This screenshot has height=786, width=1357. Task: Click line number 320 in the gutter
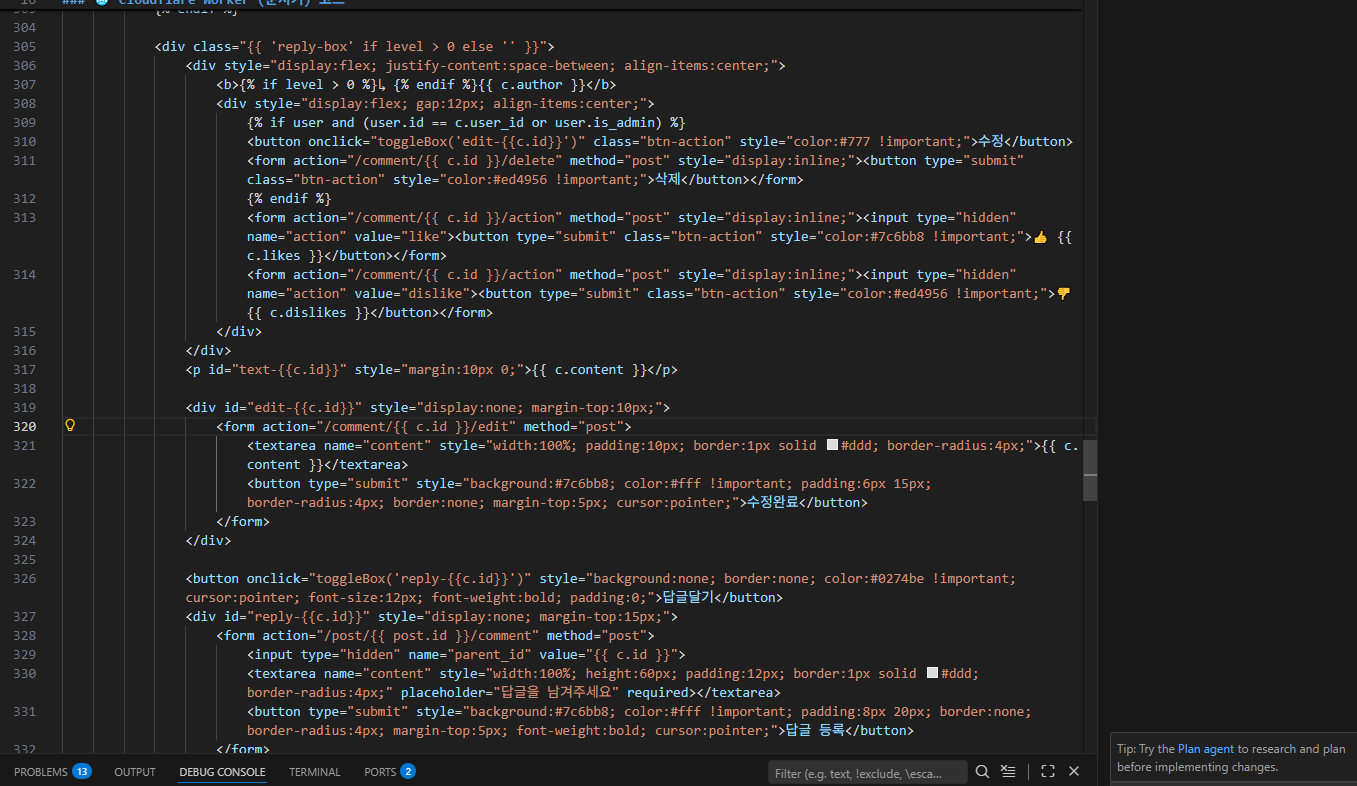pyautogui.click(x=25, y=426)
